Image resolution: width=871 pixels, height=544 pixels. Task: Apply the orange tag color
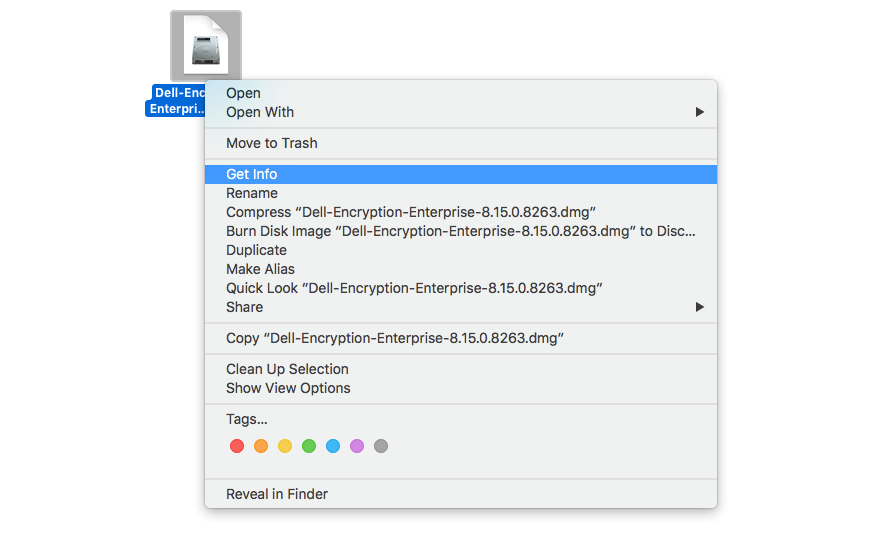click(x=261, y=446)
